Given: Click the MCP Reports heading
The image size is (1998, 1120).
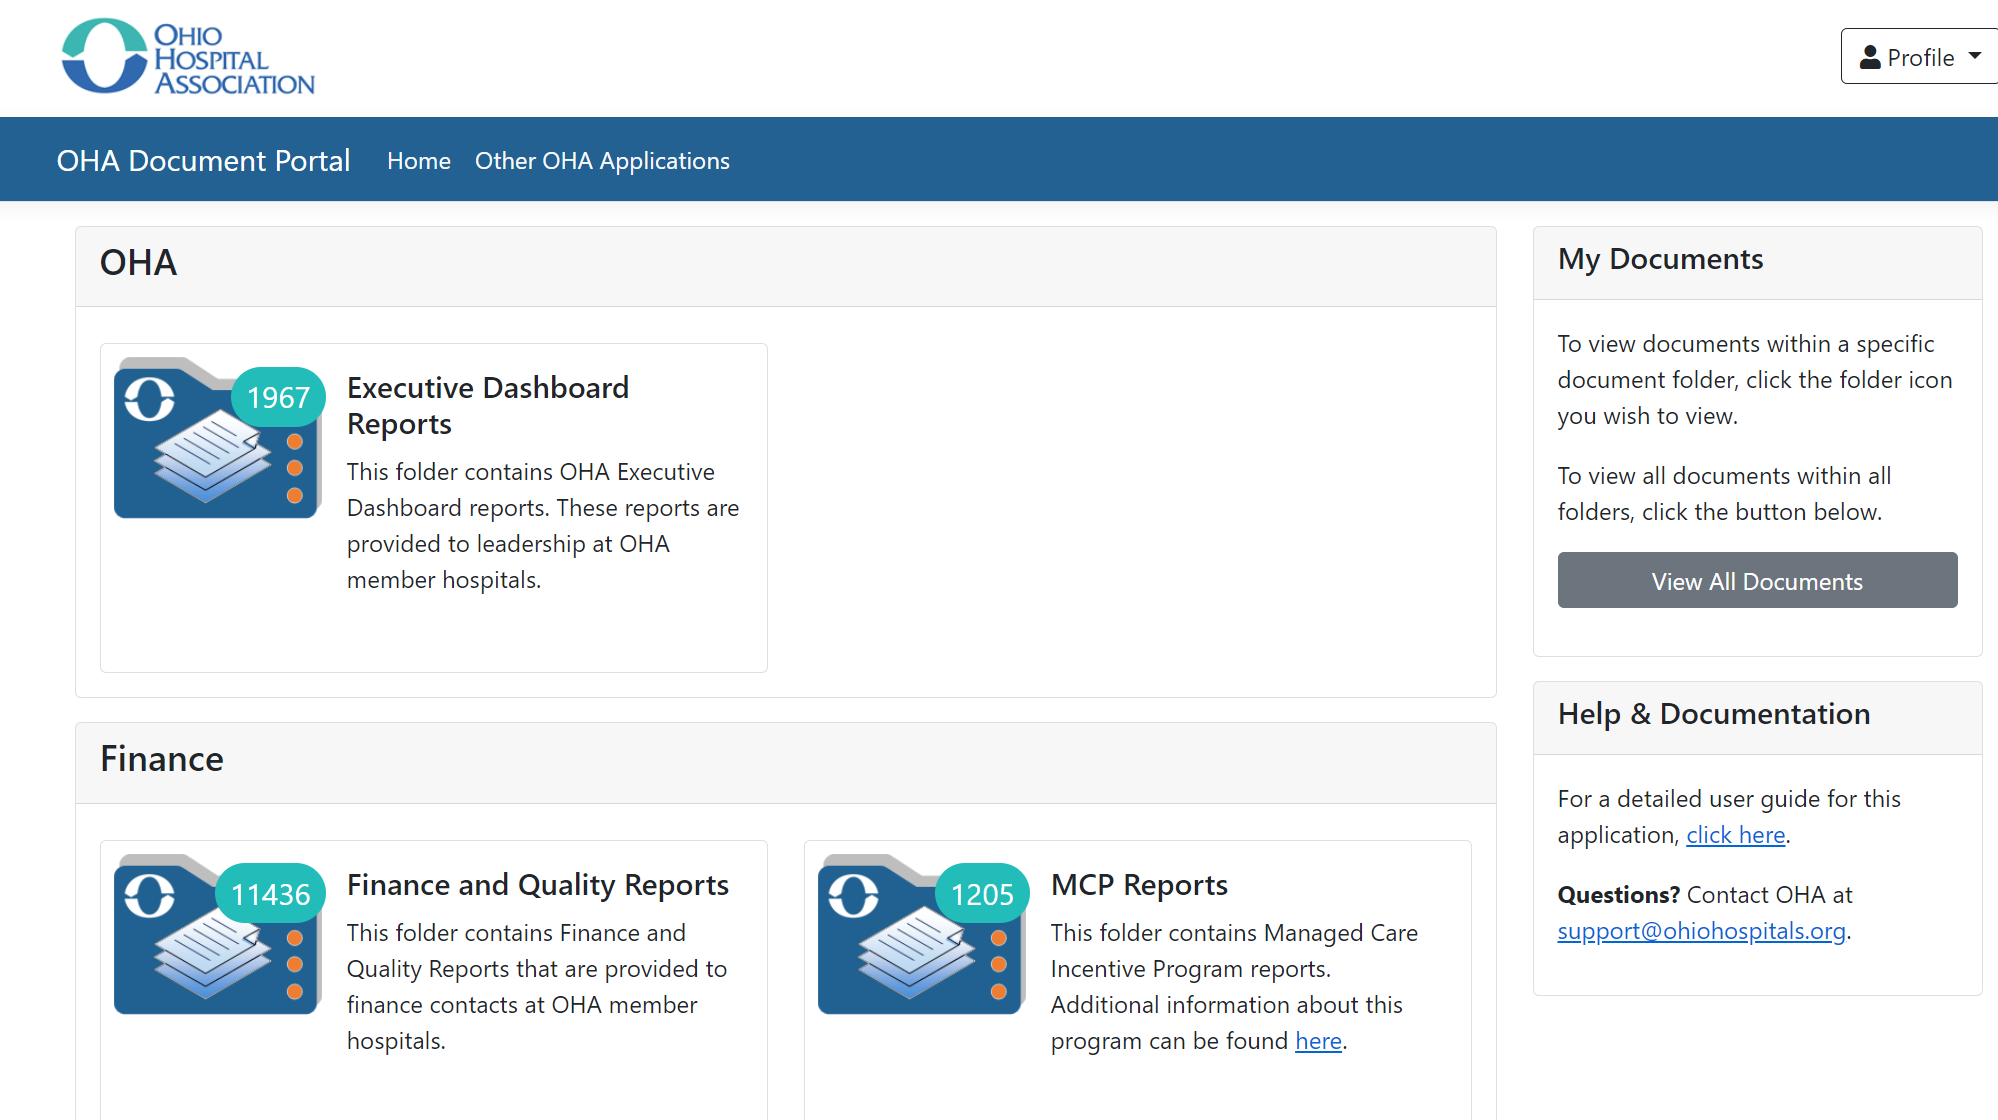Looking at the screenshot, I should 1138,885.
